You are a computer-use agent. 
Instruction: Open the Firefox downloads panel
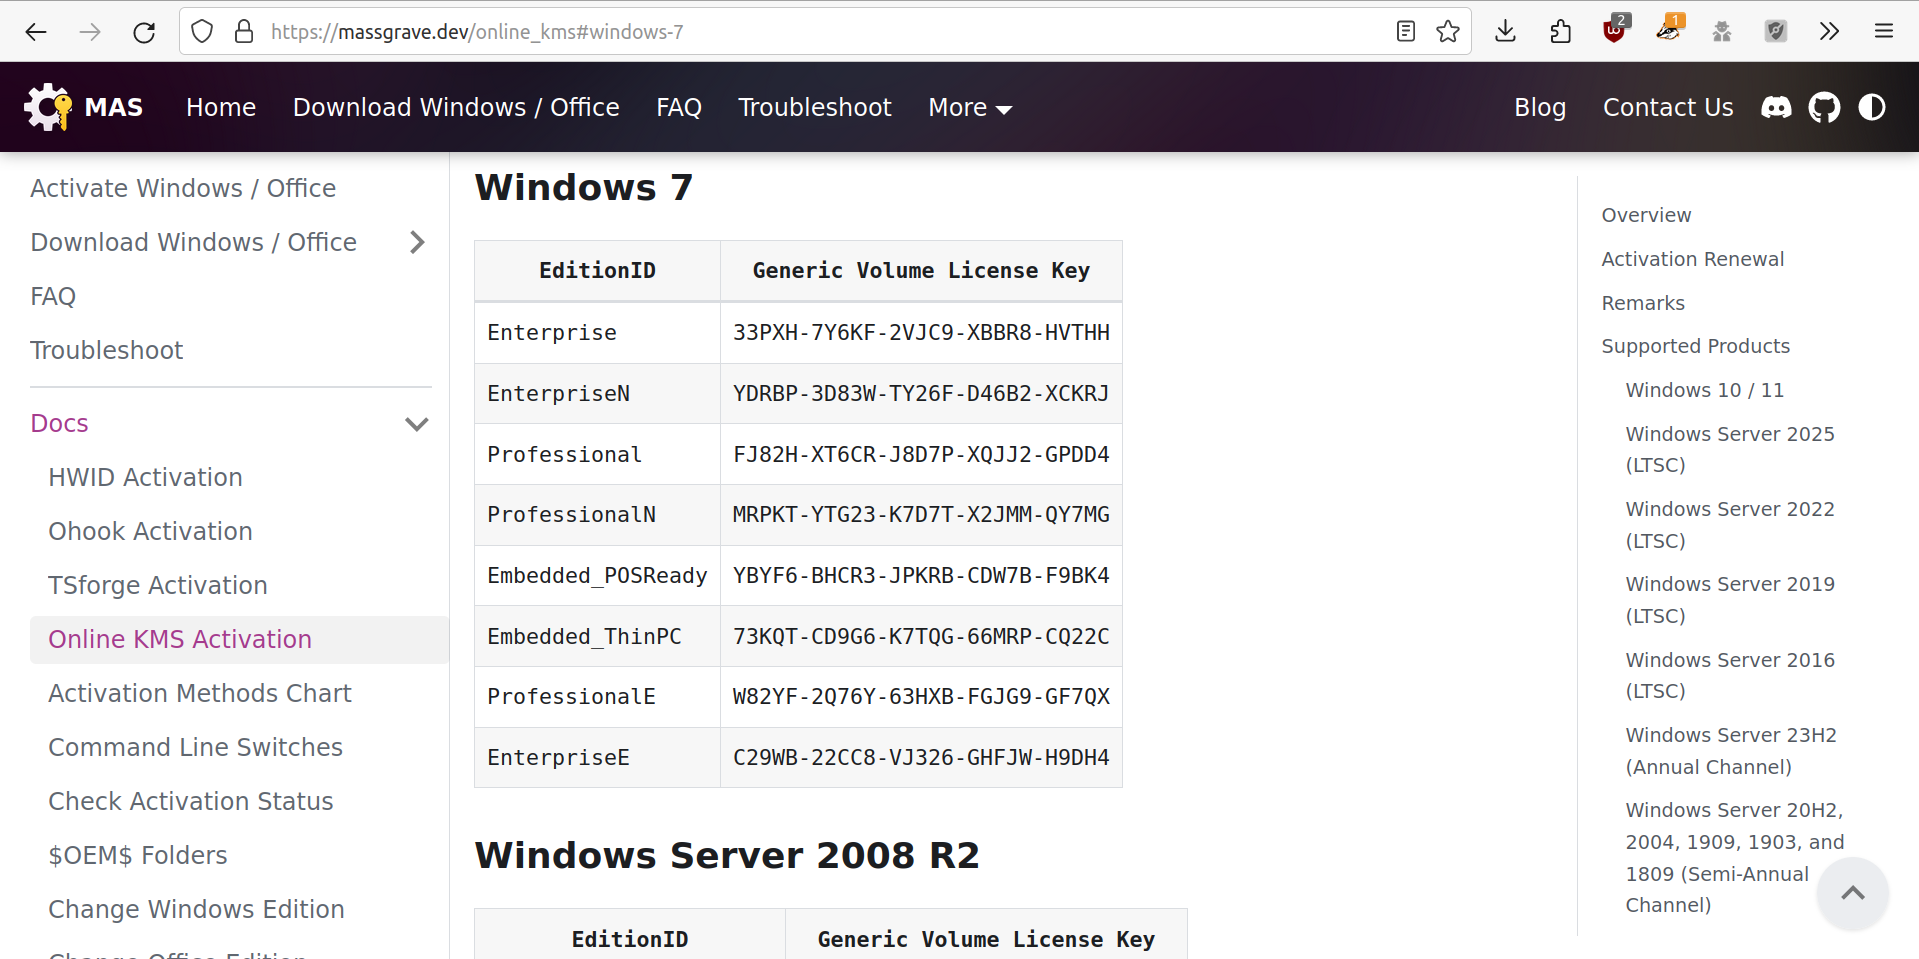tap(1505, 32)
